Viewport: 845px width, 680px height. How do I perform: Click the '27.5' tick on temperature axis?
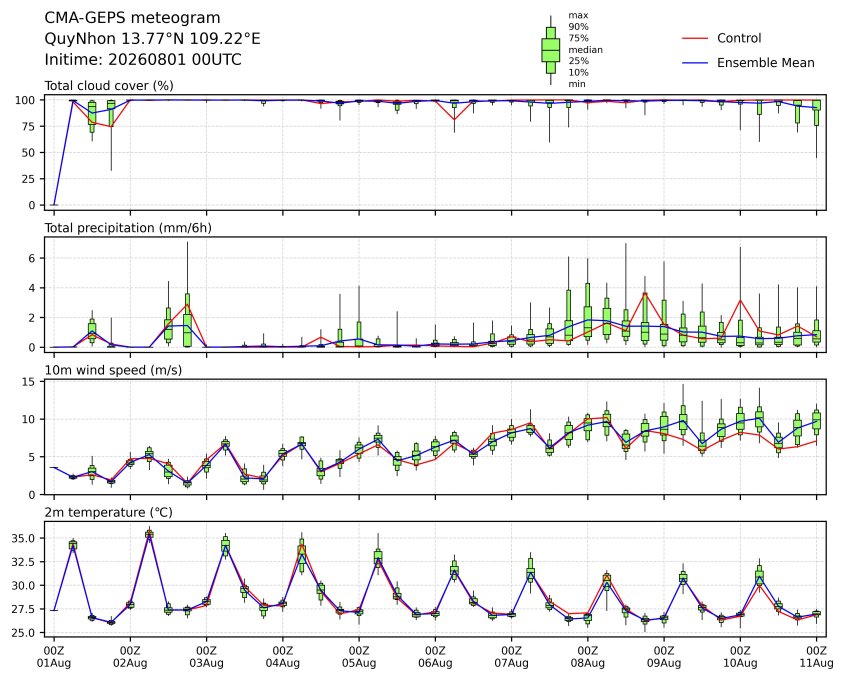coord(23,609)
